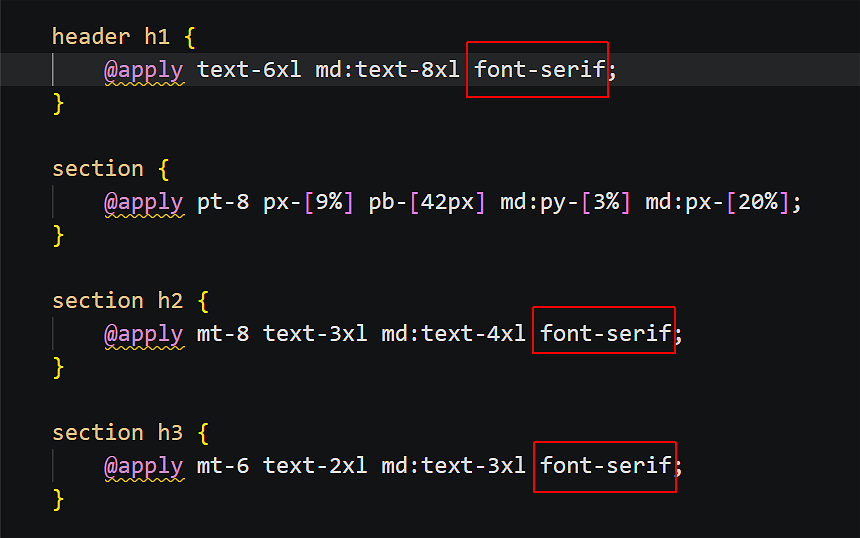Click 'text-3xl' in the section h2 rule
Image resolution: width=860 pixels, height=538 pixels.
[315, 334]
